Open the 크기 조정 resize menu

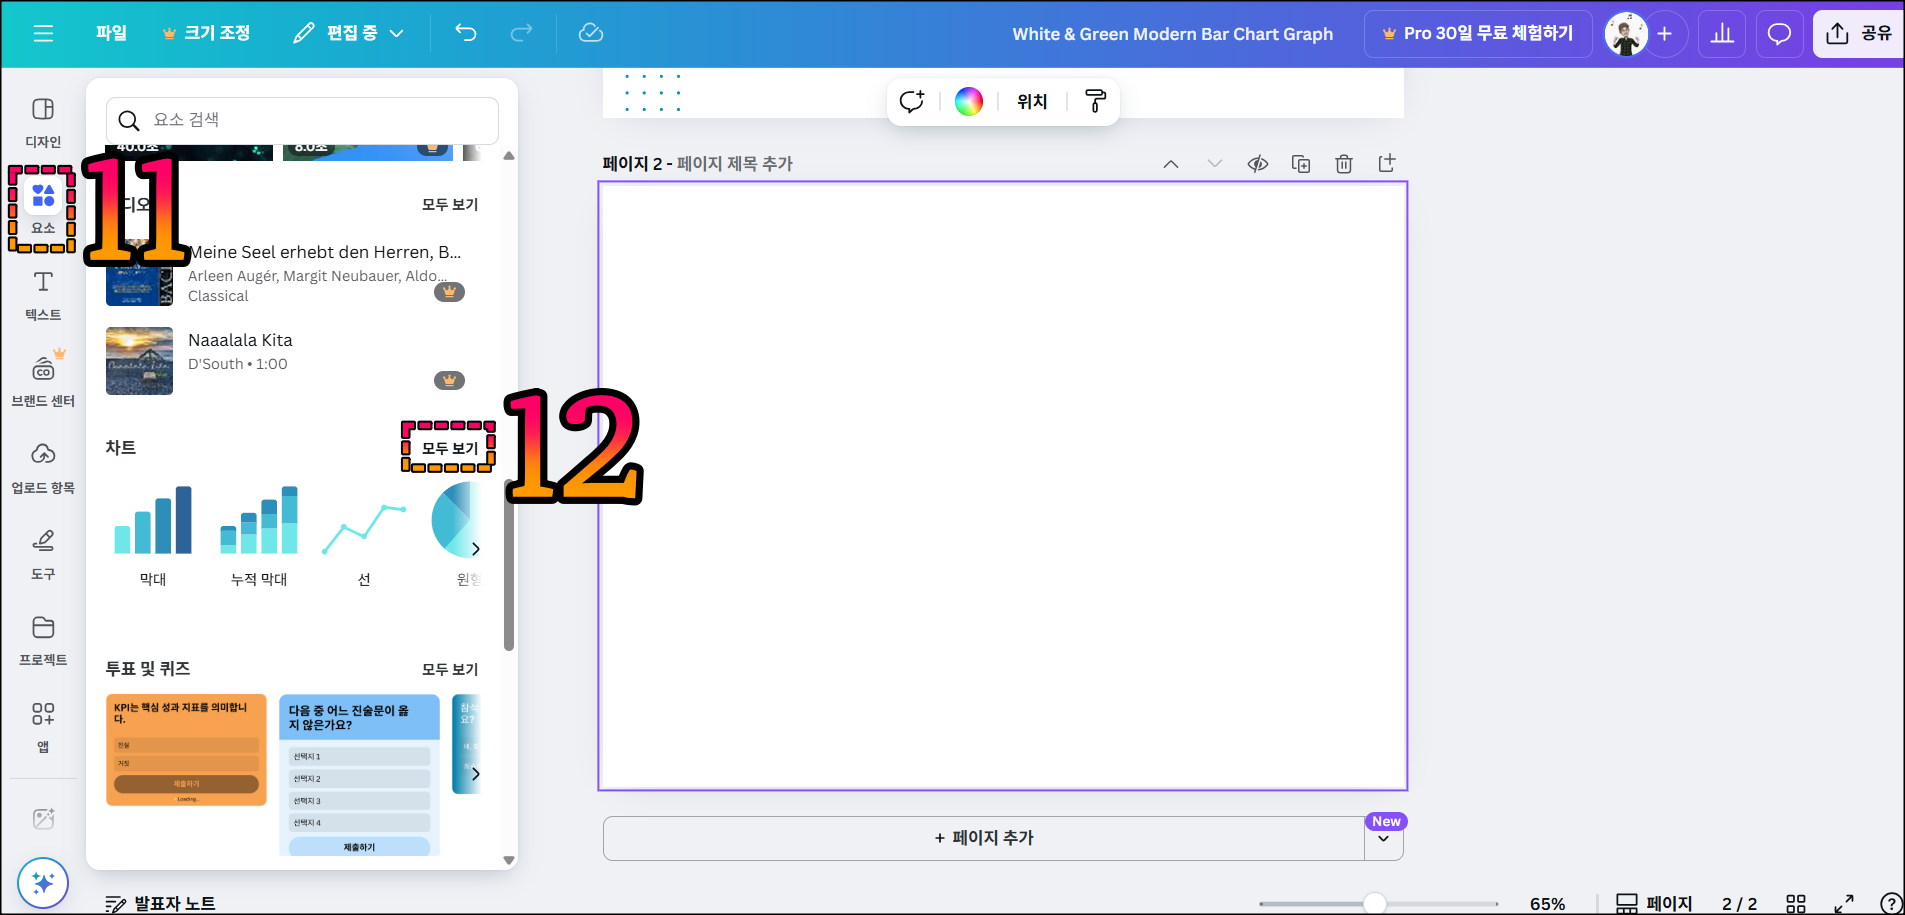click(x=206, y=33)
